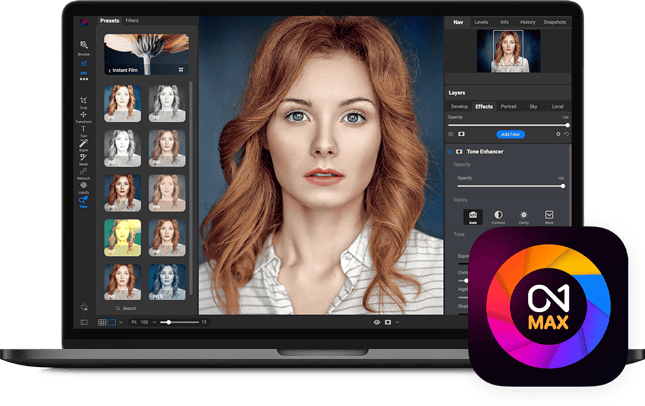Adjust the thumbnail size slider at bottom
Screen dimensions: 645x406
click(180, 322)
